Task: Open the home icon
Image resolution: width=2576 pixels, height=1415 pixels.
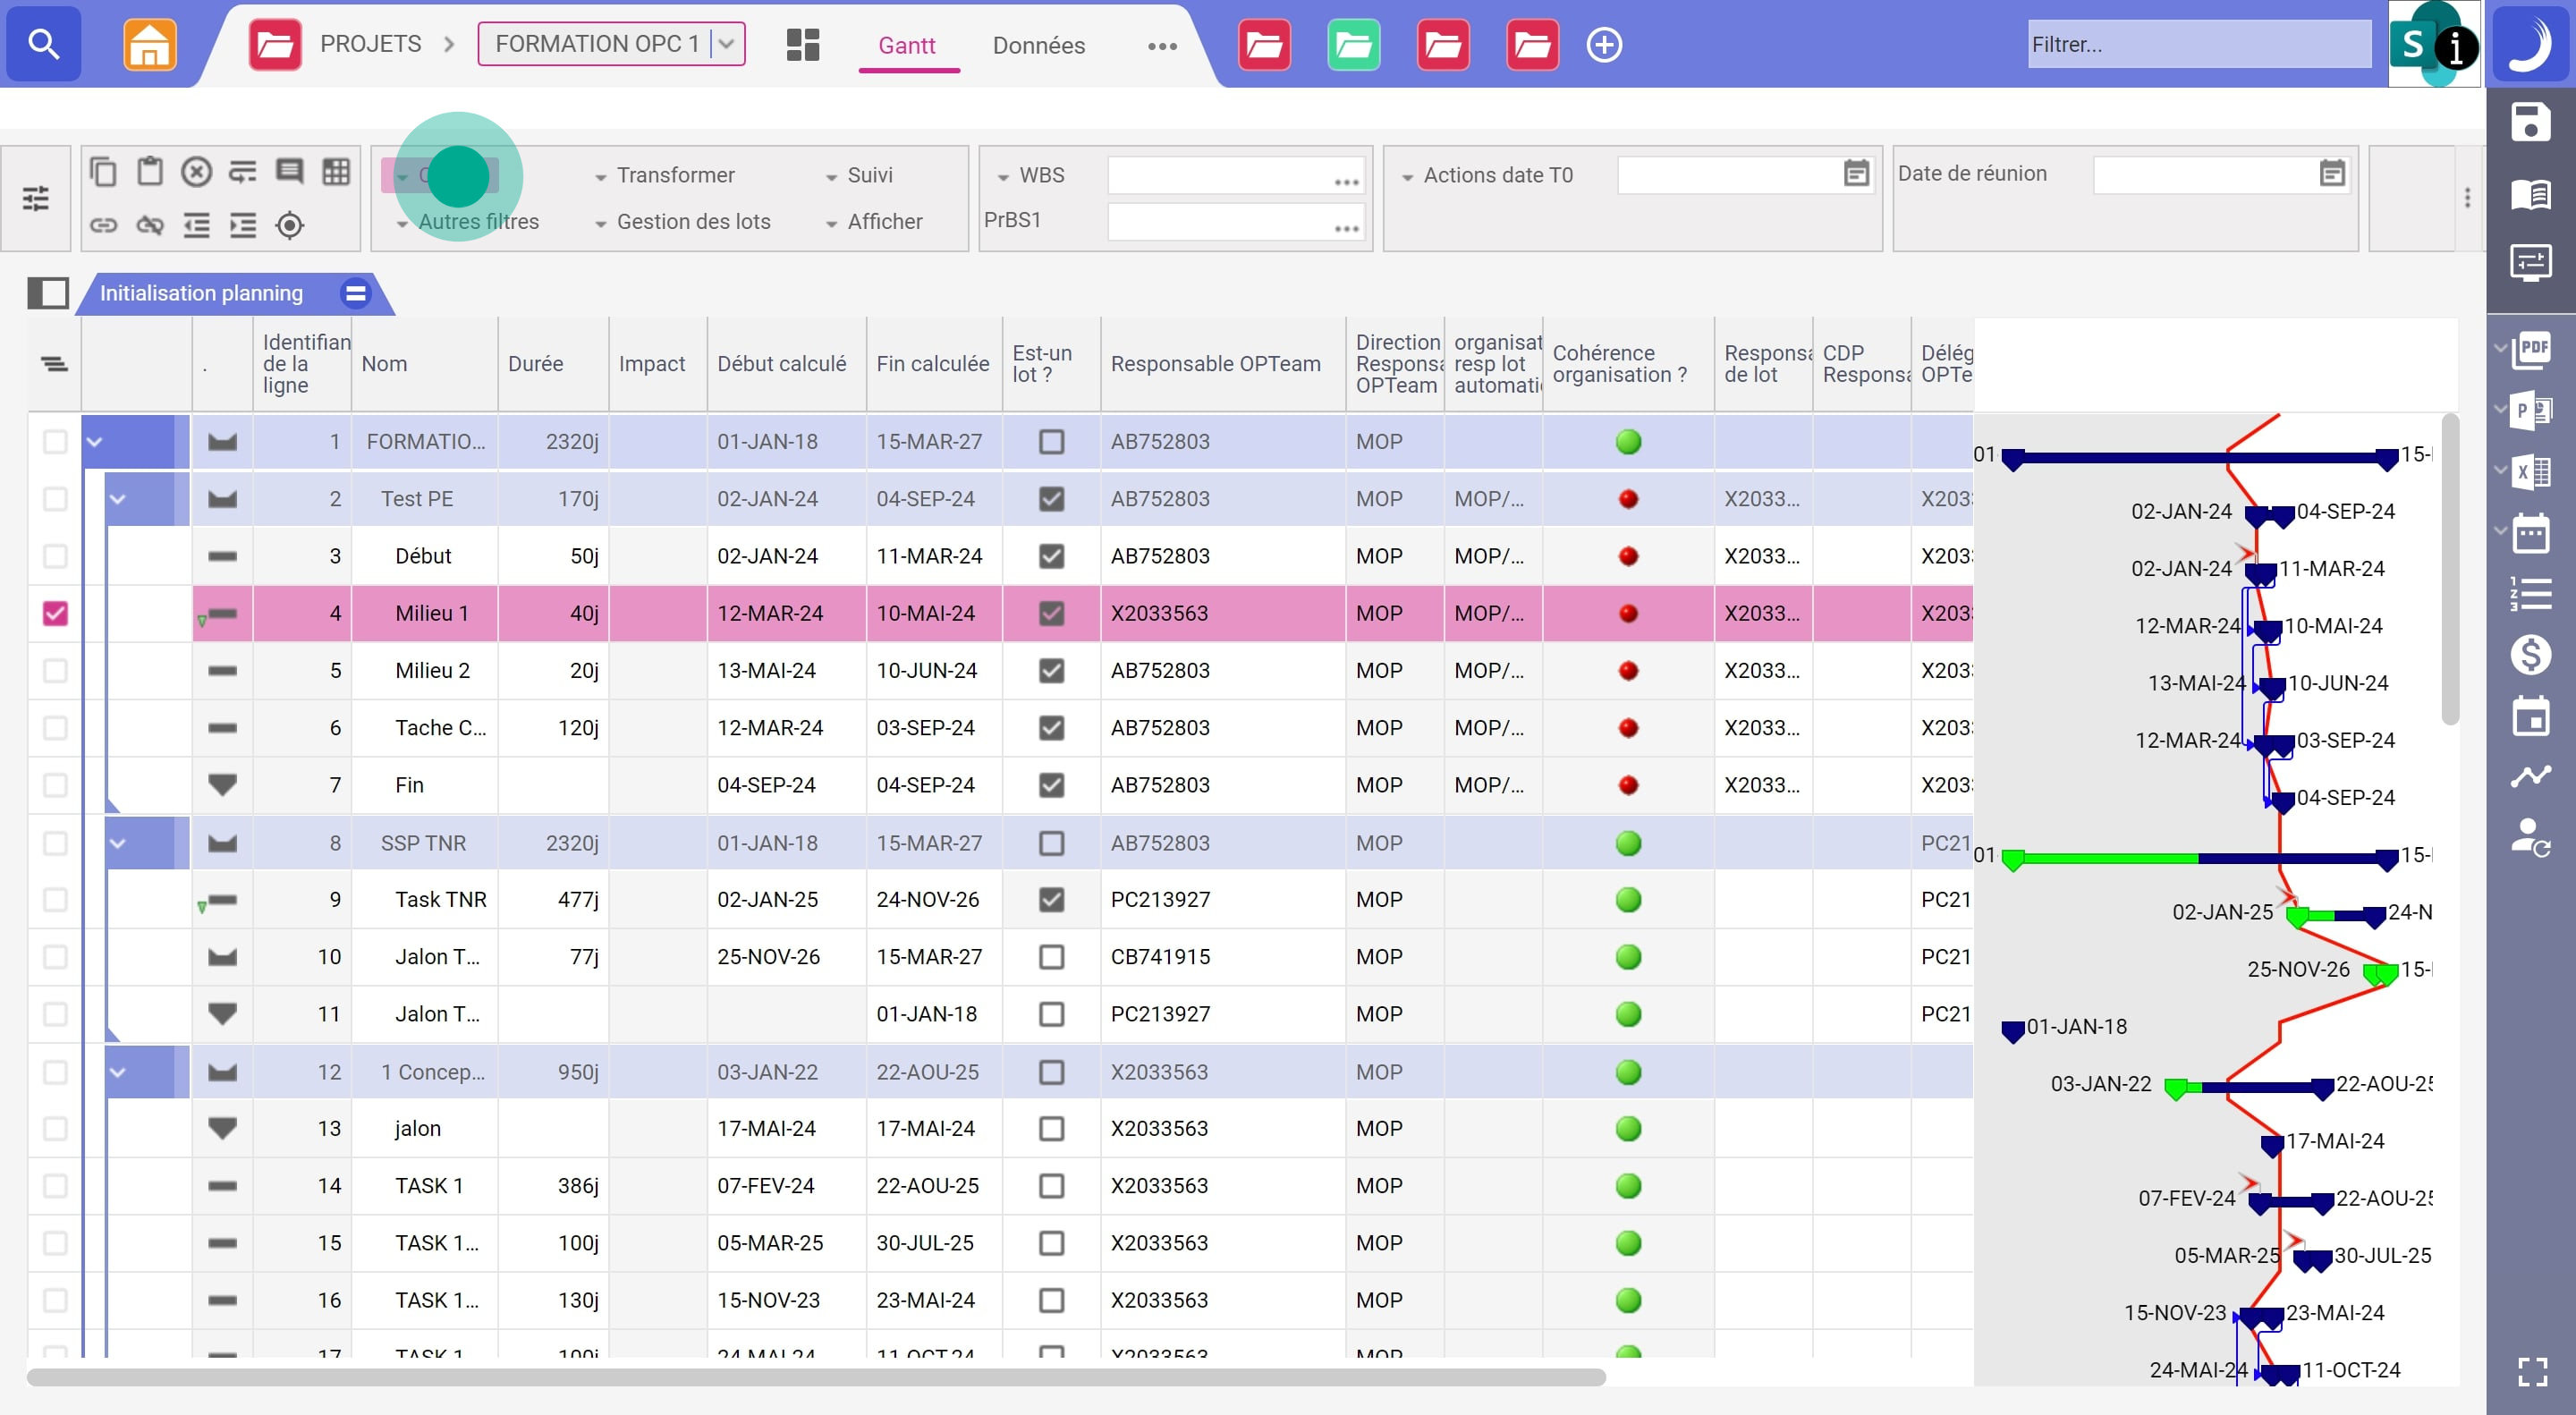Action: (x=149, y=44)
